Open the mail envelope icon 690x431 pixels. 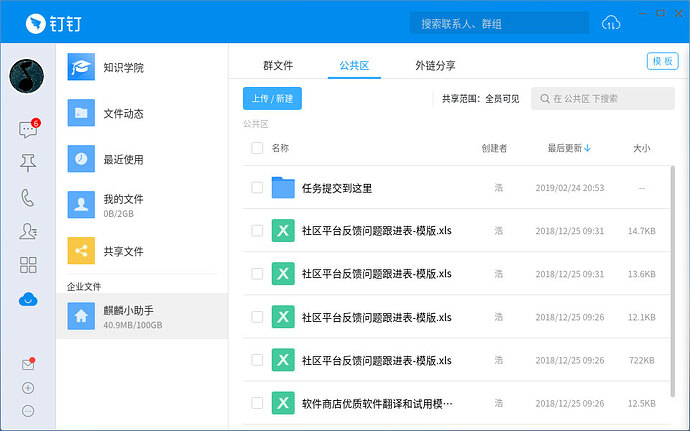coord(28,365)
